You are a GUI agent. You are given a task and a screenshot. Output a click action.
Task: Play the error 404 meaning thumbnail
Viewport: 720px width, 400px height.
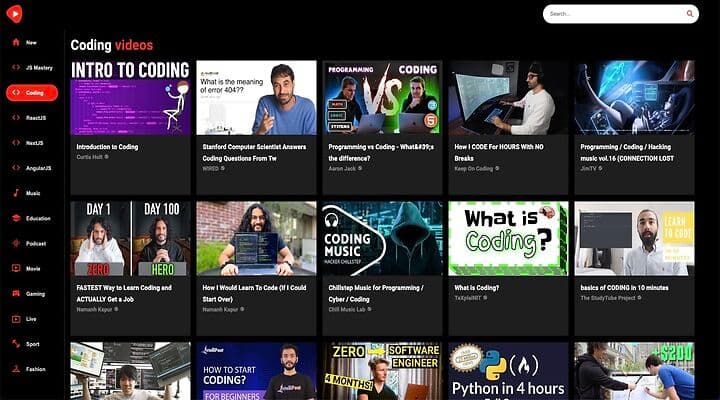pos(256,98)
